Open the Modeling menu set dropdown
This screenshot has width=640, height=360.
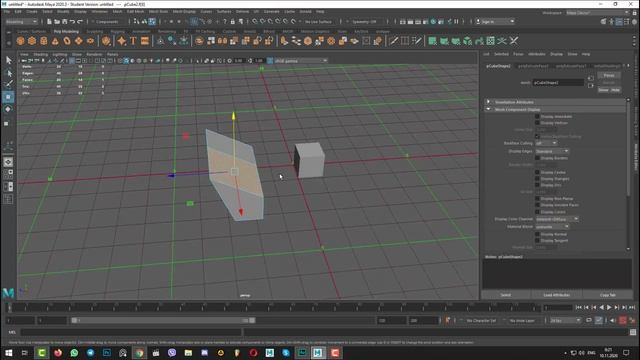[x=21, y=22]
